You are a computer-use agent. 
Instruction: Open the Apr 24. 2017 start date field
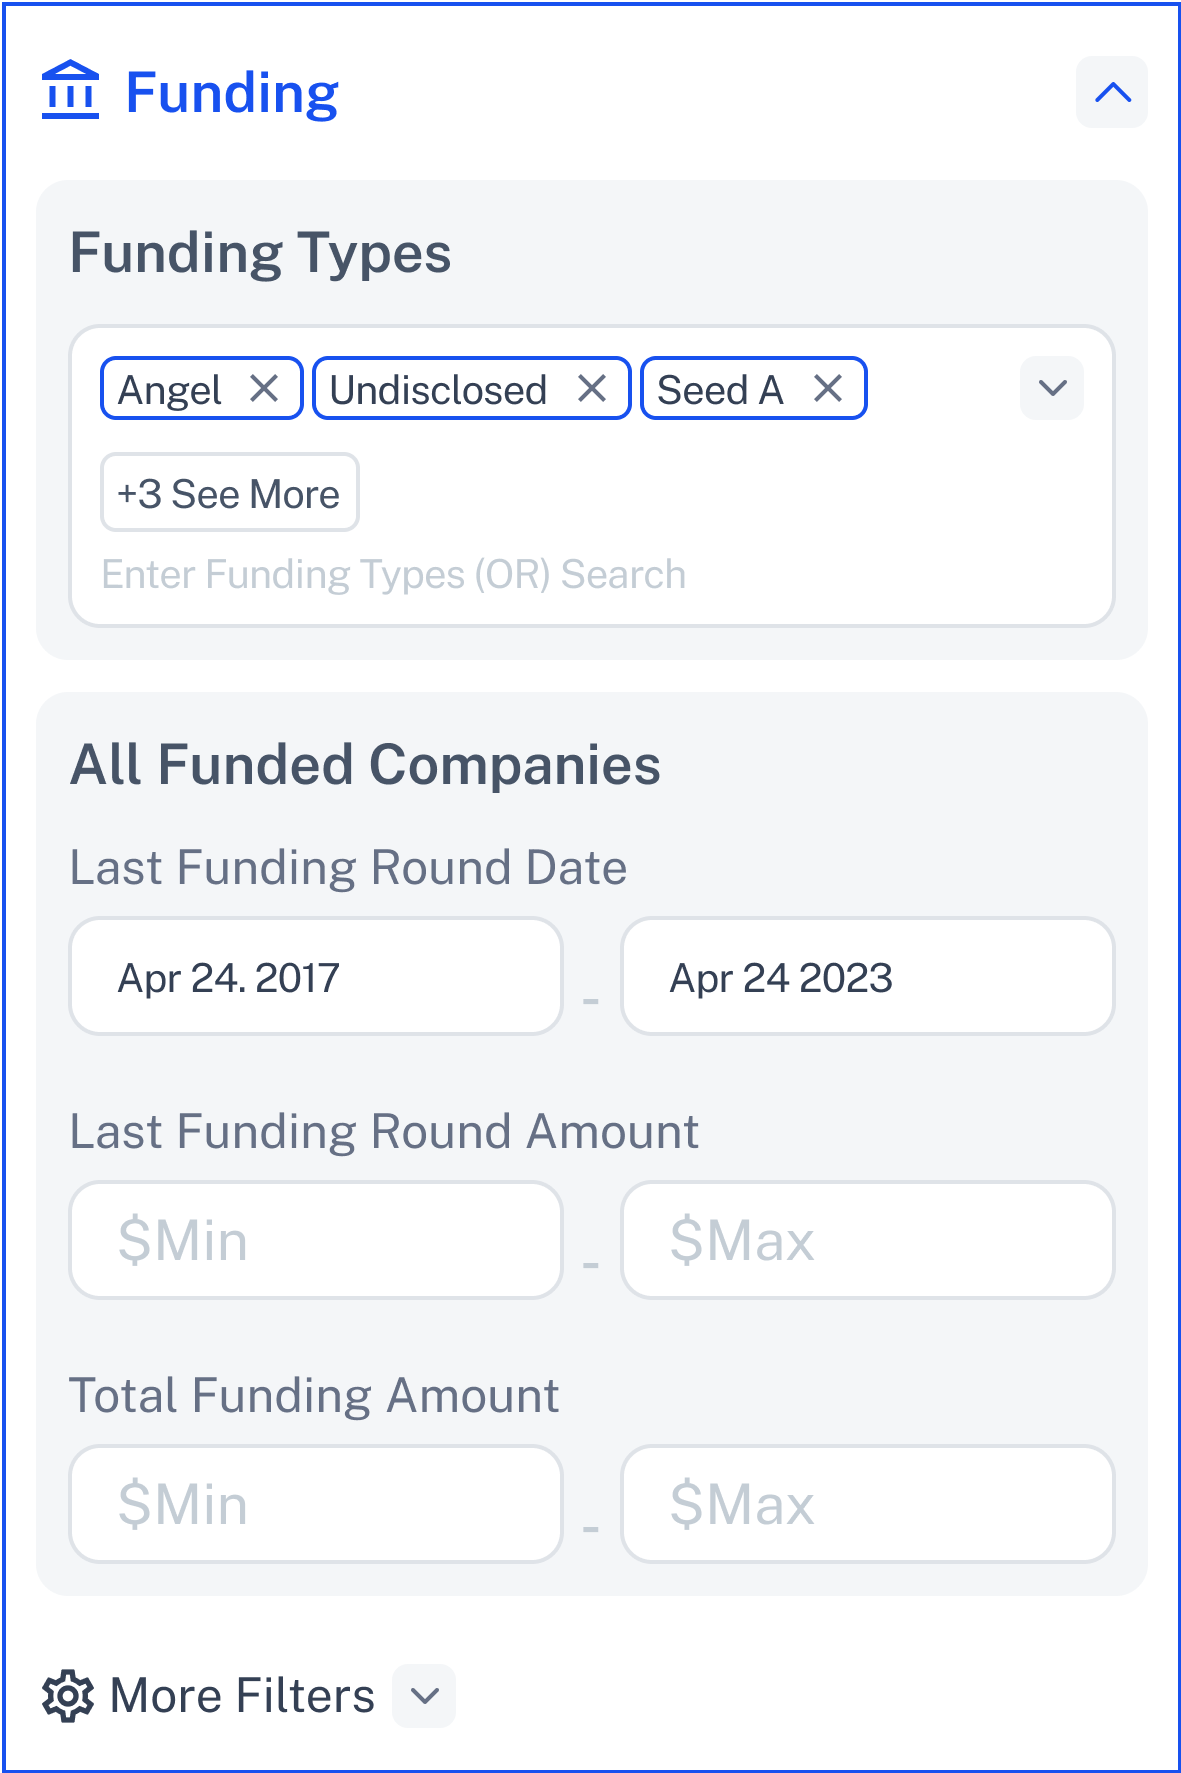[316, 977]
